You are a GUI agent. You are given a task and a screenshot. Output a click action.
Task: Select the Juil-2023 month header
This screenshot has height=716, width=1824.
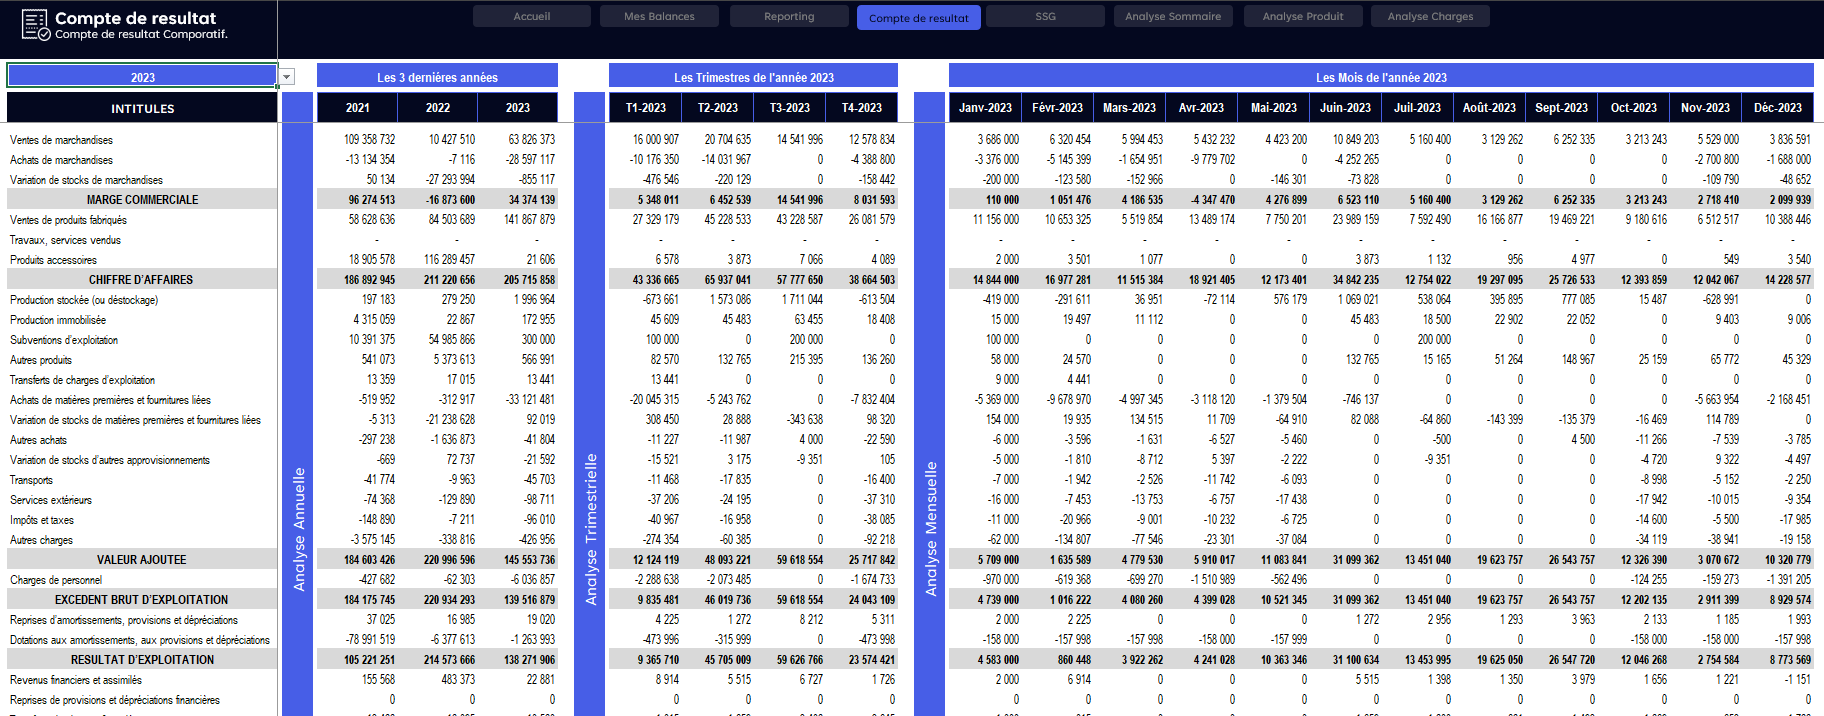(1417, 107)
